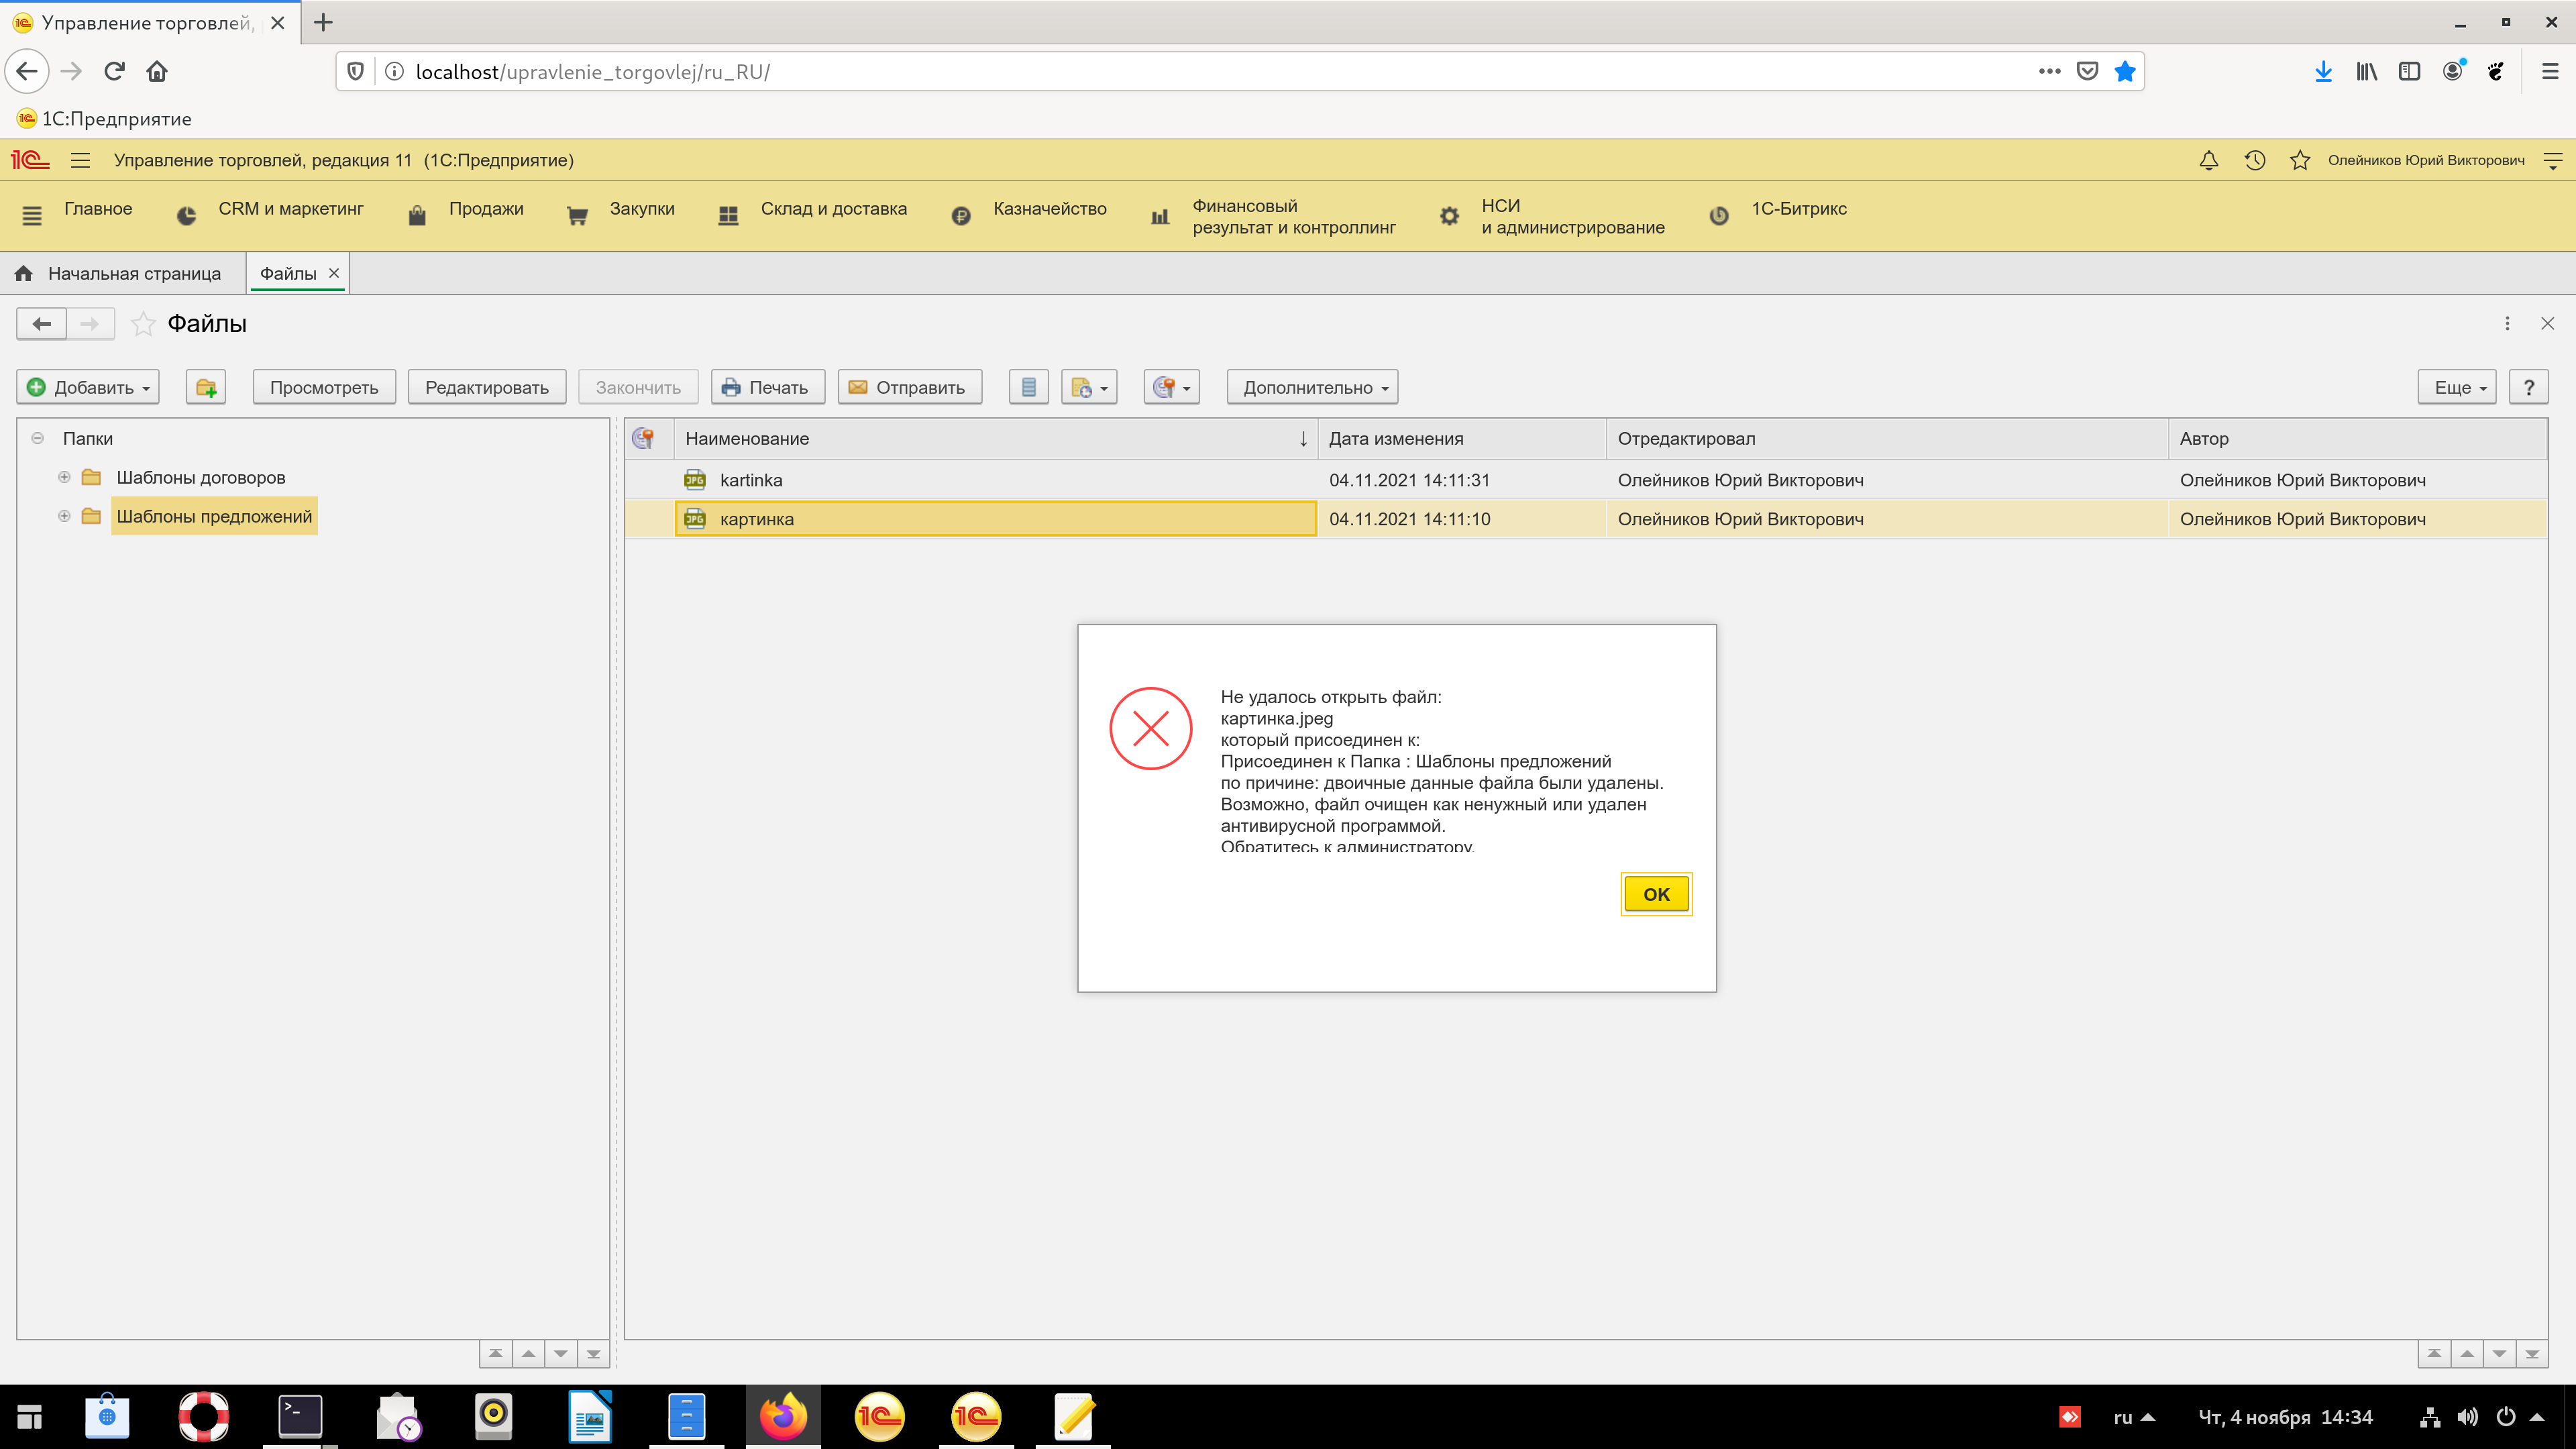Open 1C sections hamburger menu
This screenshot has height=1449, width=2576.
[x=81, y=160]
